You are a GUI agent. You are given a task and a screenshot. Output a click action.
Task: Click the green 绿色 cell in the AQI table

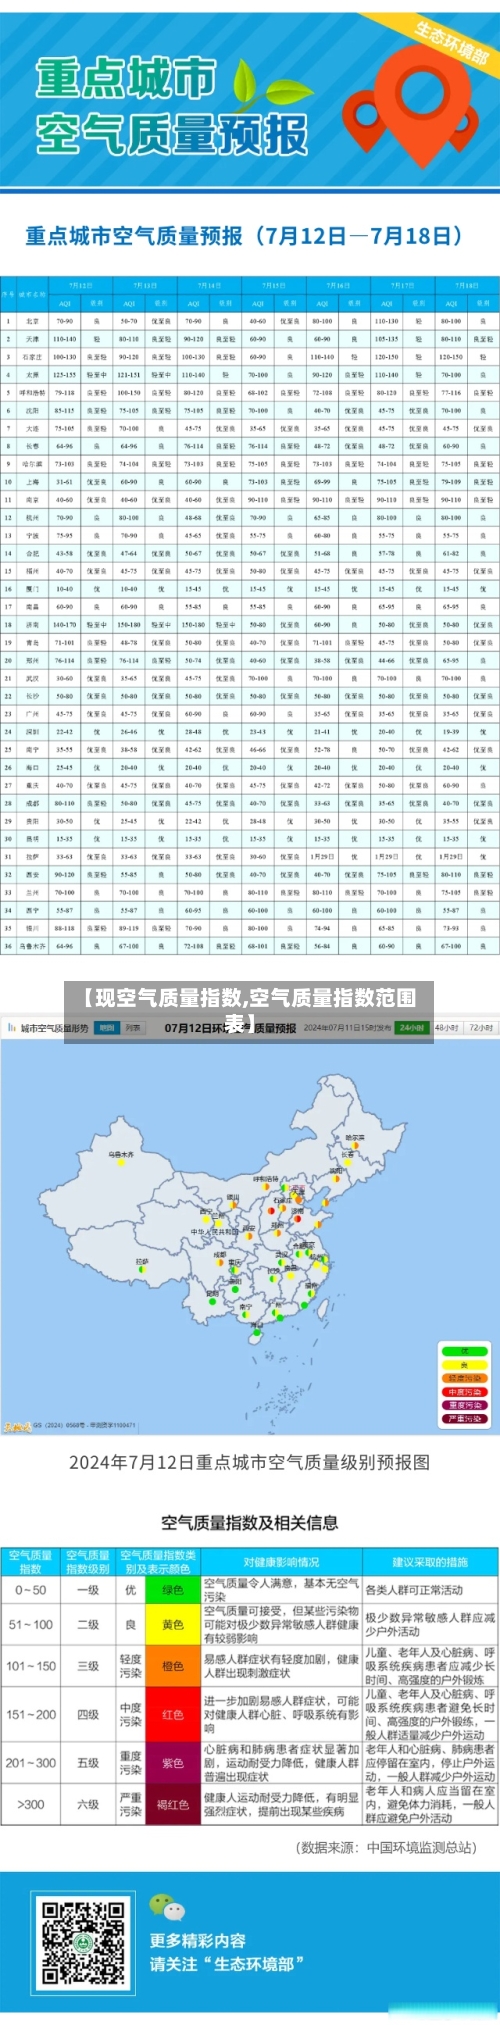point(173,1590)
